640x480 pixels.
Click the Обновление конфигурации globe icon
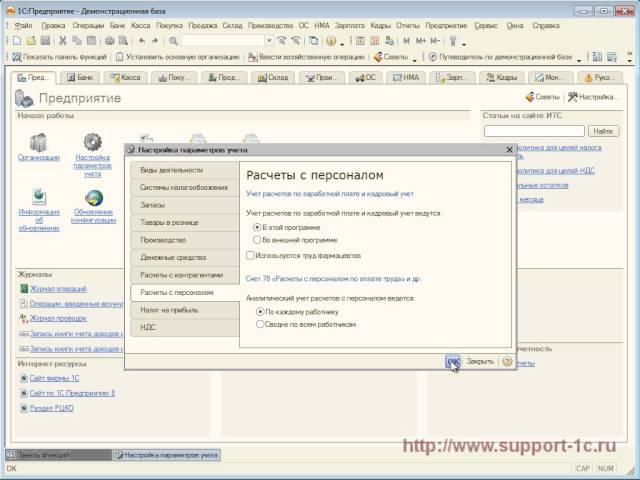93,197
